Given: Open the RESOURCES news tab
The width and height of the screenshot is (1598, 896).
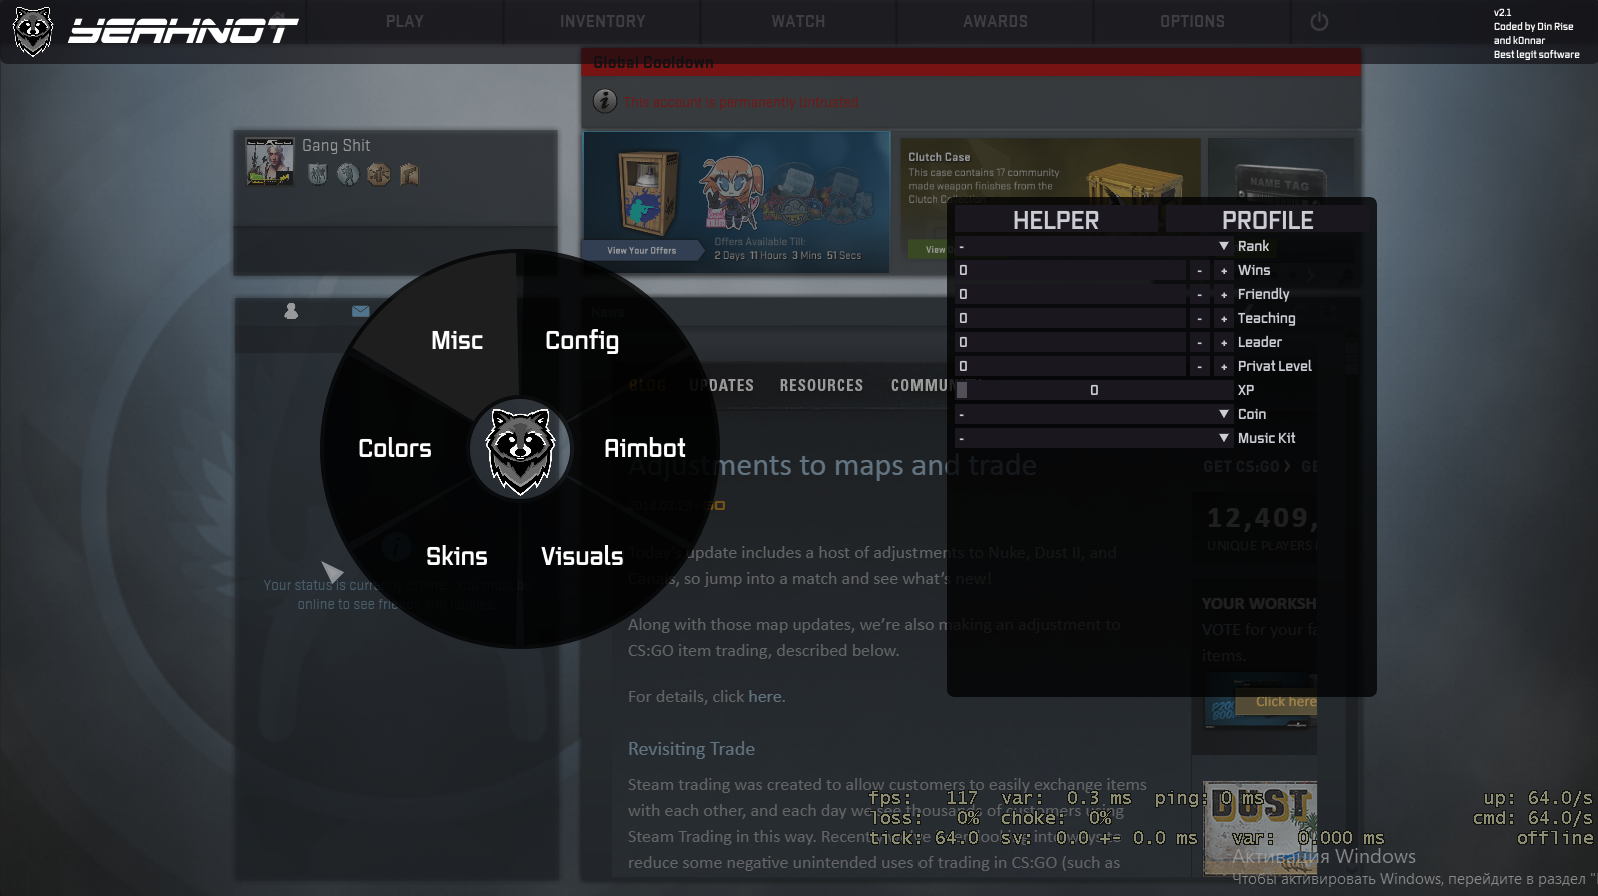Looking at the screenshot, I should tap(821, 386).
